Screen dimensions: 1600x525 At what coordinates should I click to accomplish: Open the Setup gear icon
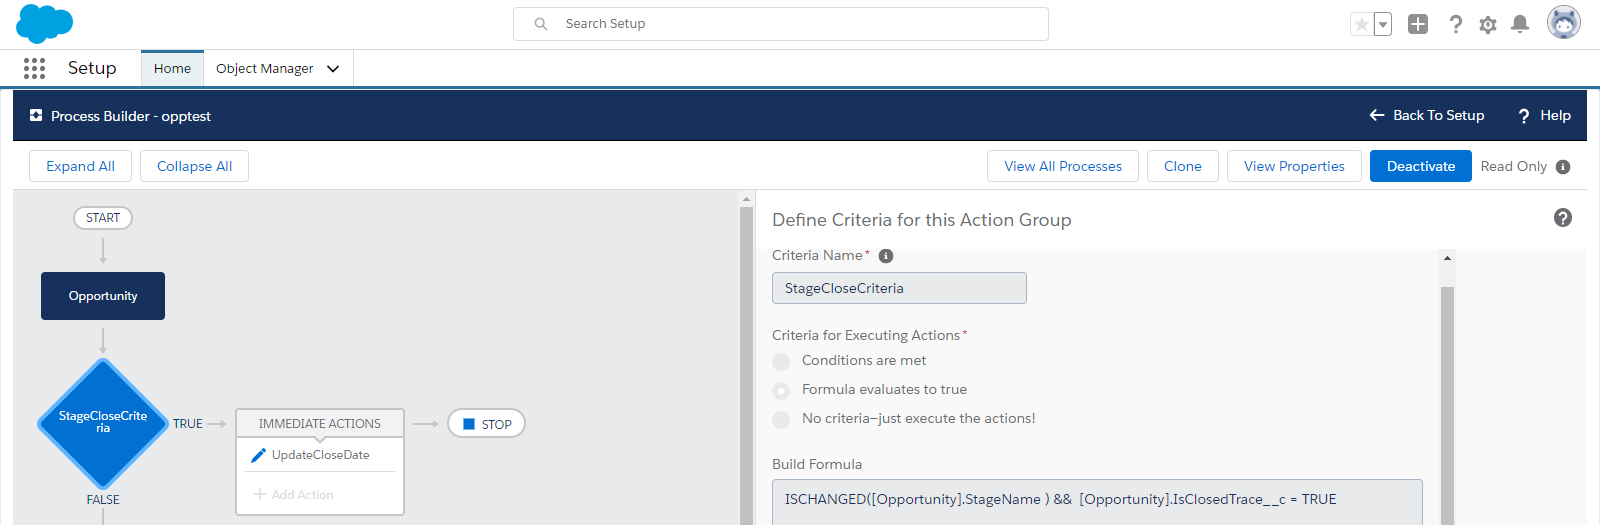pyautogui.click(x=1488, y=24)
